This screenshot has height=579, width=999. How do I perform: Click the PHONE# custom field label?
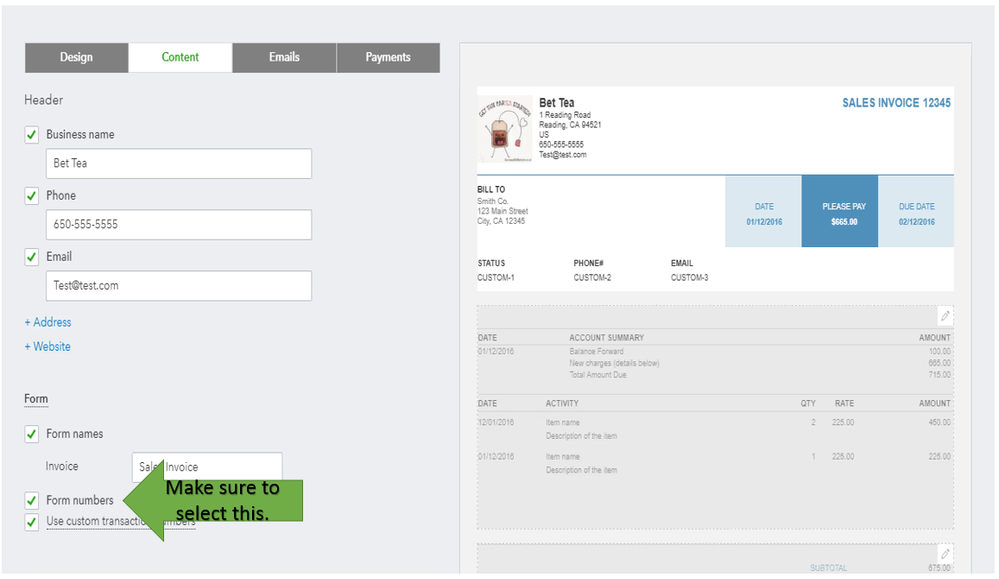pyautogui.click(x=588, y=263)
